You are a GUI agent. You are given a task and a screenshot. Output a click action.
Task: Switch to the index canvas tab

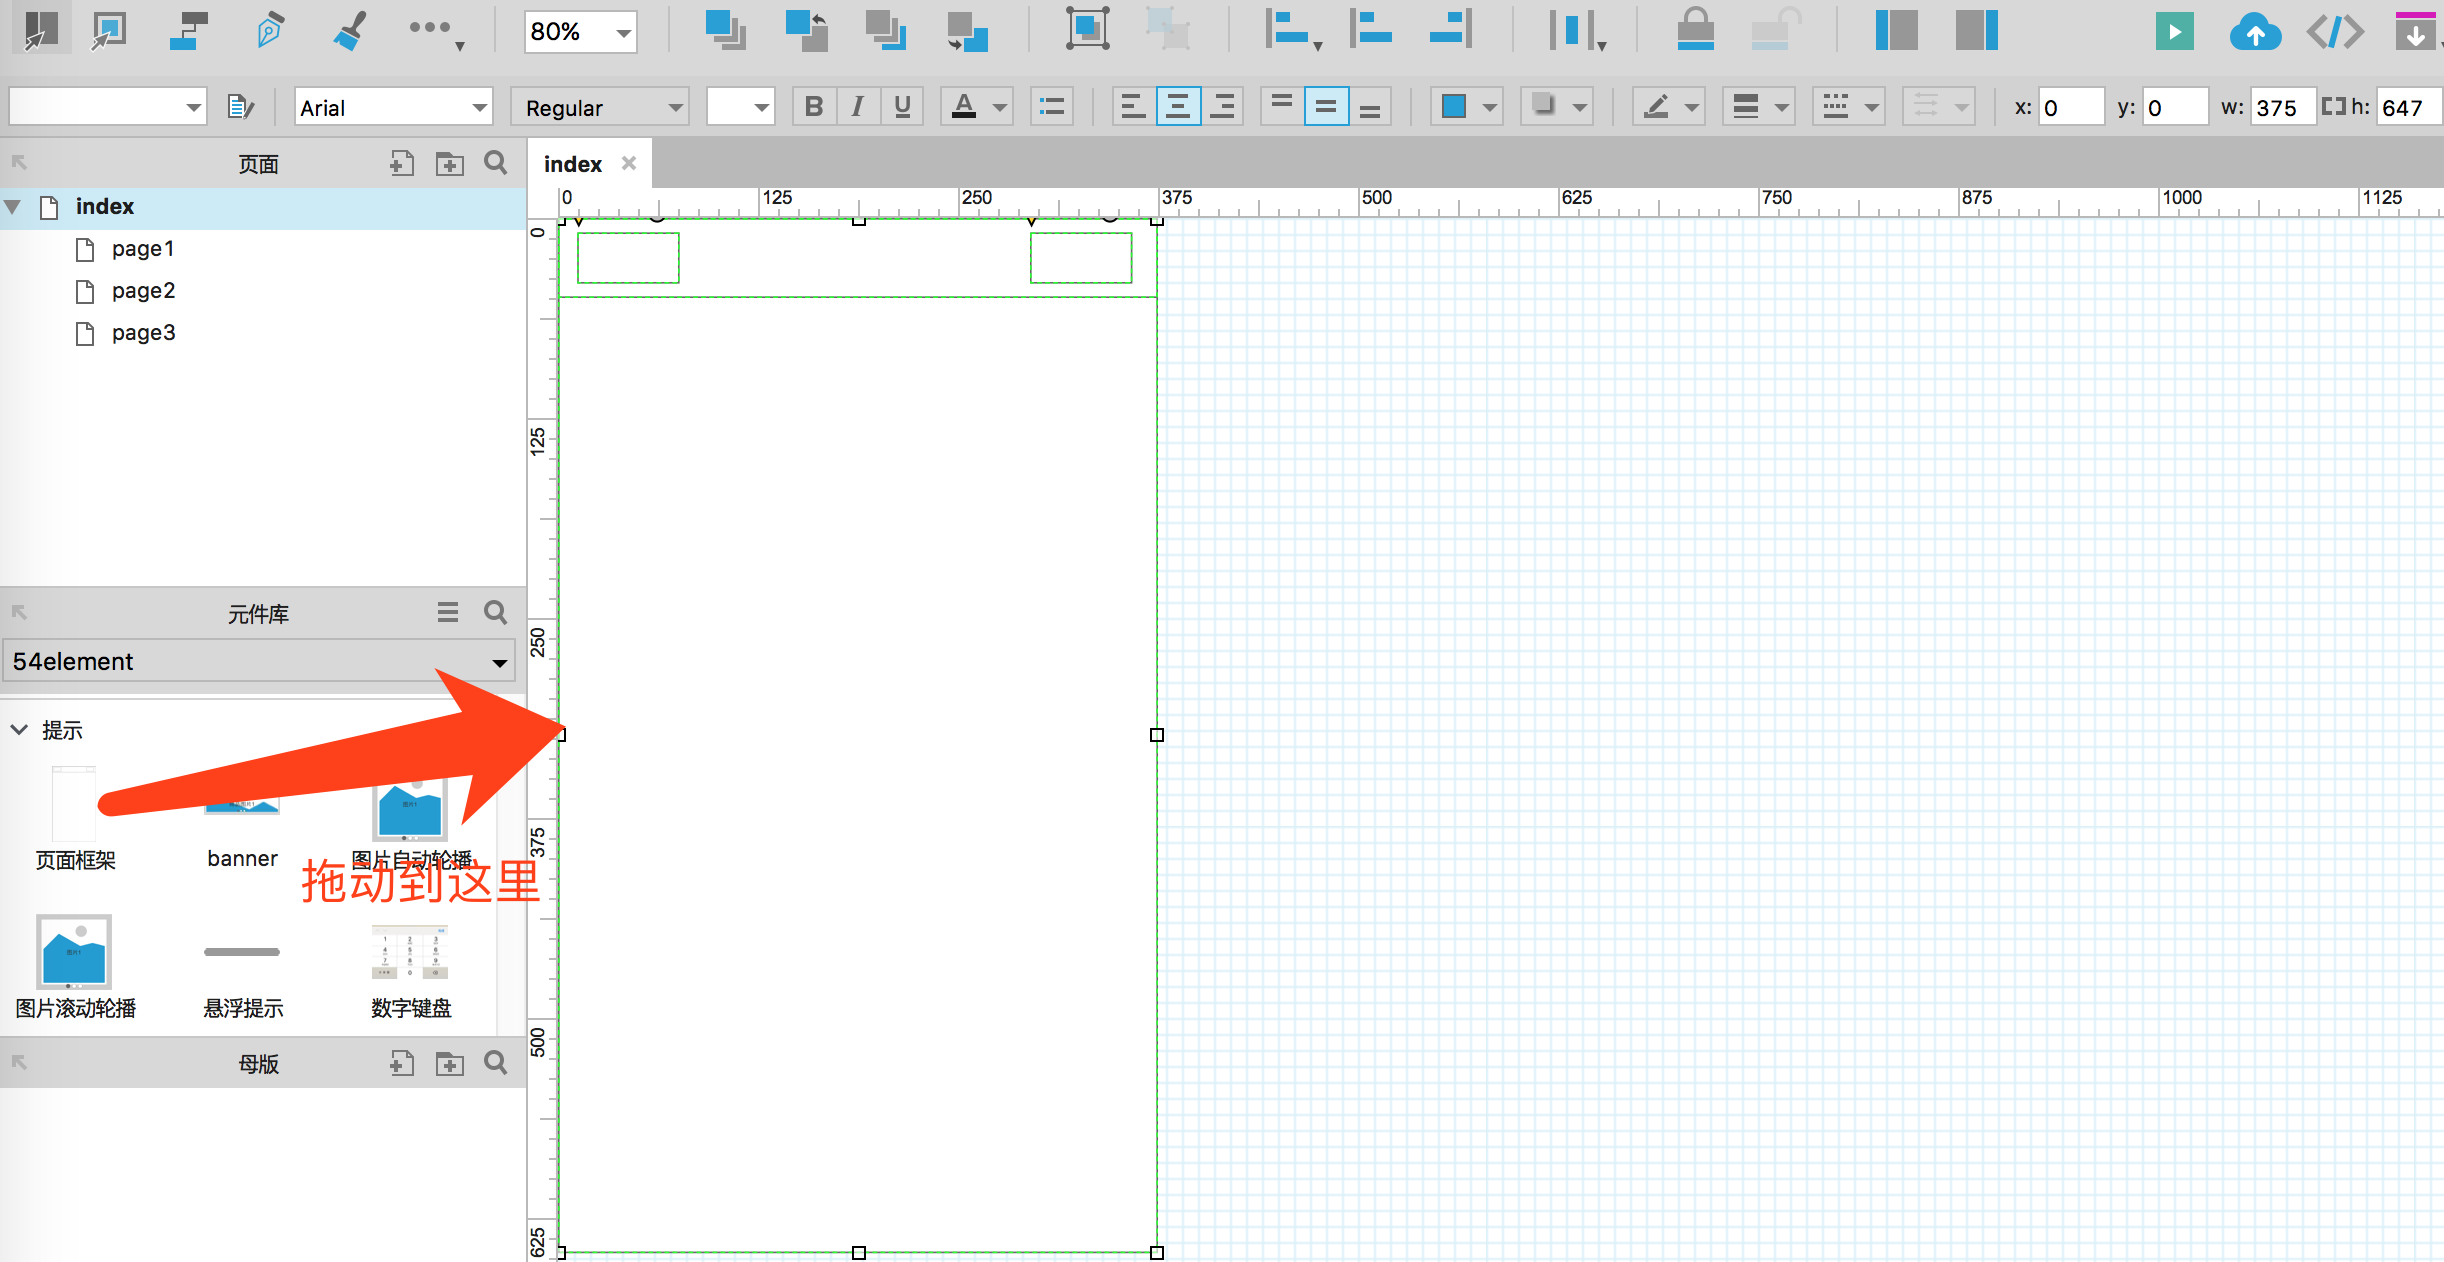(x=572, y=164)
